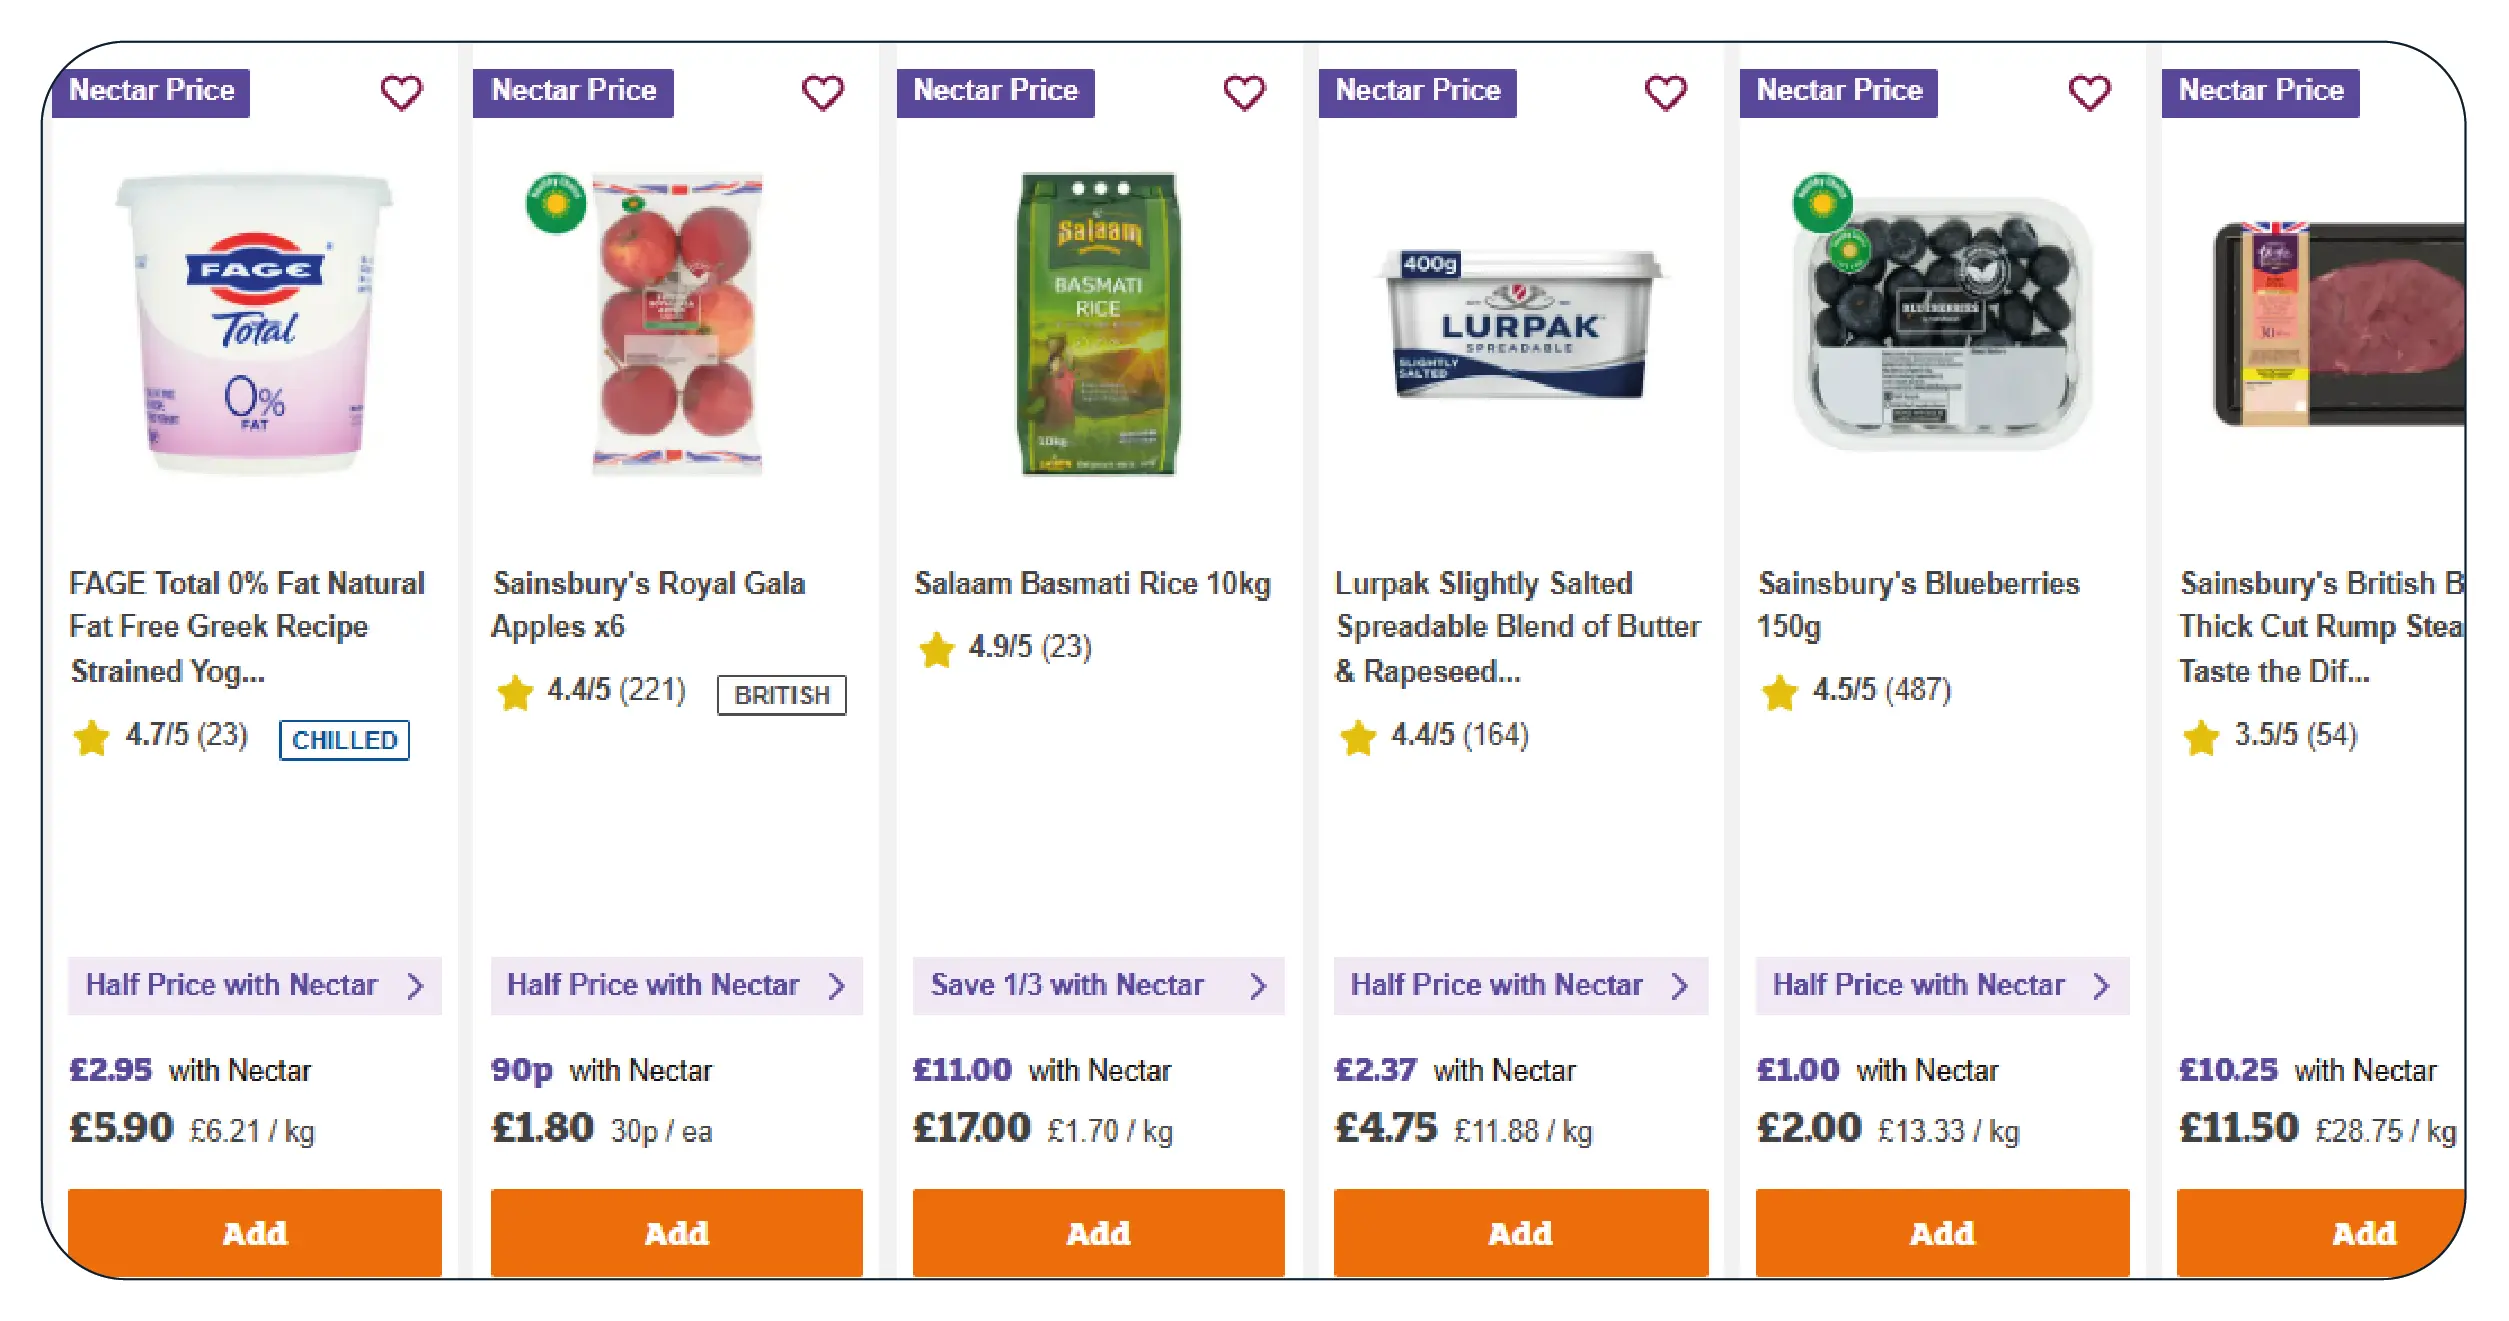Save Salaam Basmati Rice to favourites heart
Image resolution: width=2509 pixels, height=1321 pixels.
tap(1245, 93)
